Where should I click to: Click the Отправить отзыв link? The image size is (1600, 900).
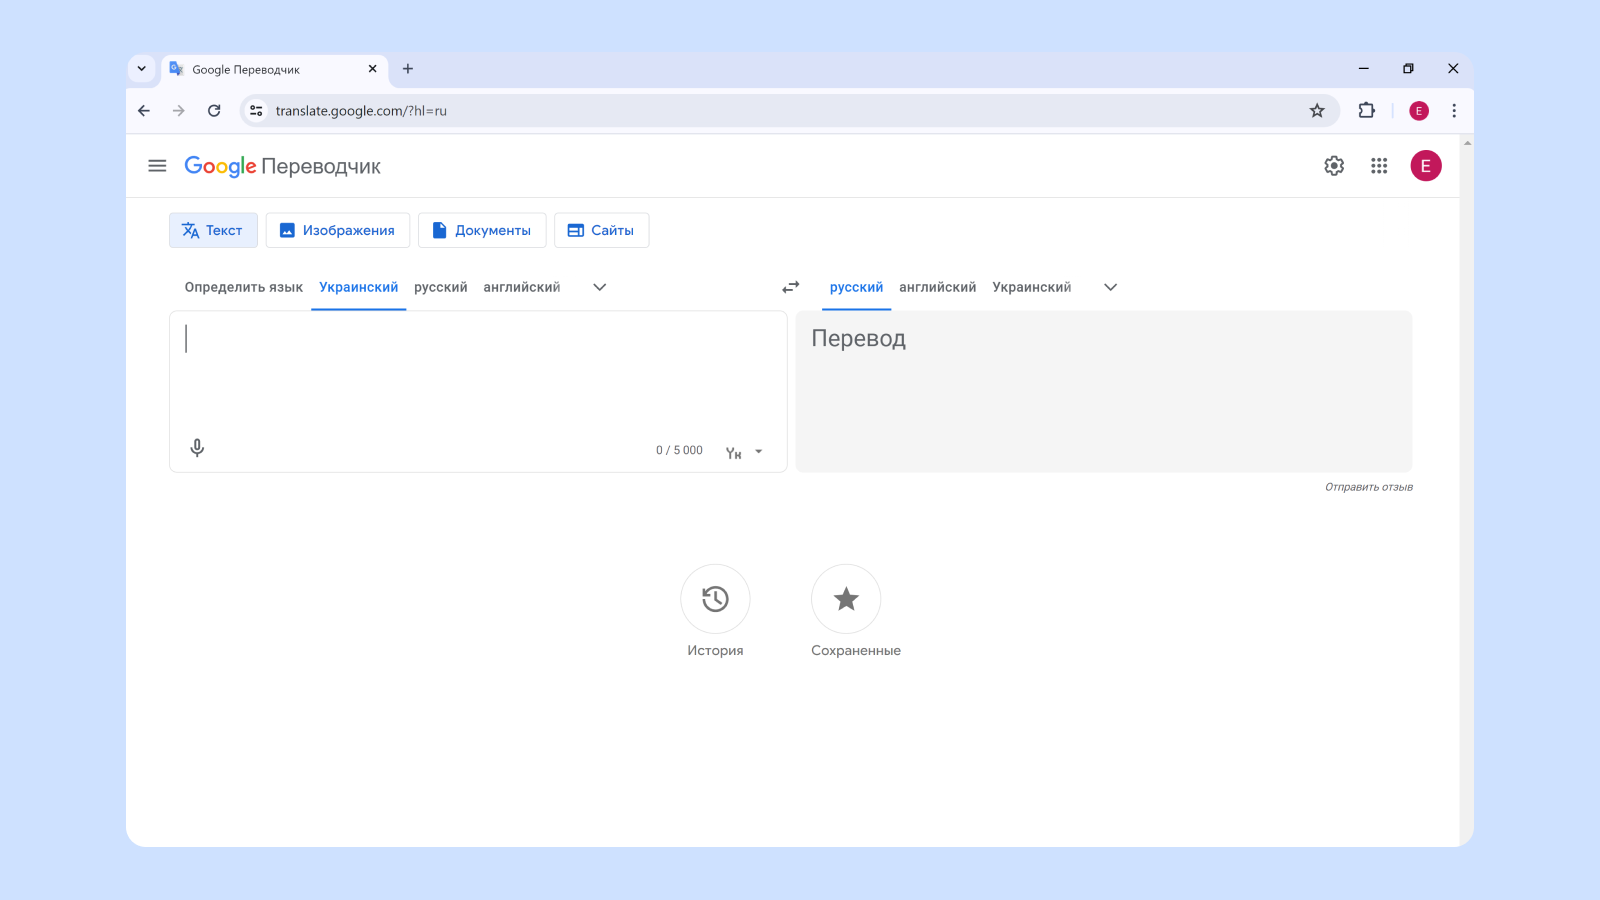pyautogui.click(x=1368, y=487)
